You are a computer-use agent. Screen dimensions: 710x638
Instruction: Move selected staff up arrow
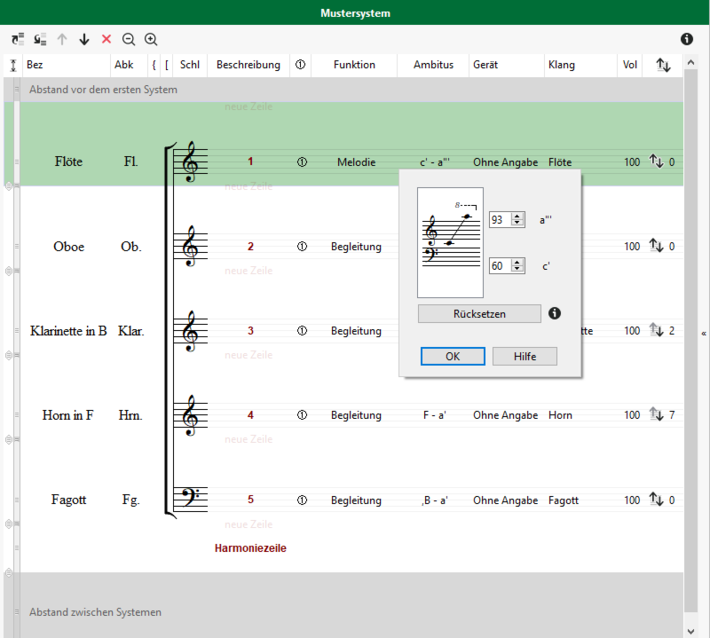coord(62,39)
